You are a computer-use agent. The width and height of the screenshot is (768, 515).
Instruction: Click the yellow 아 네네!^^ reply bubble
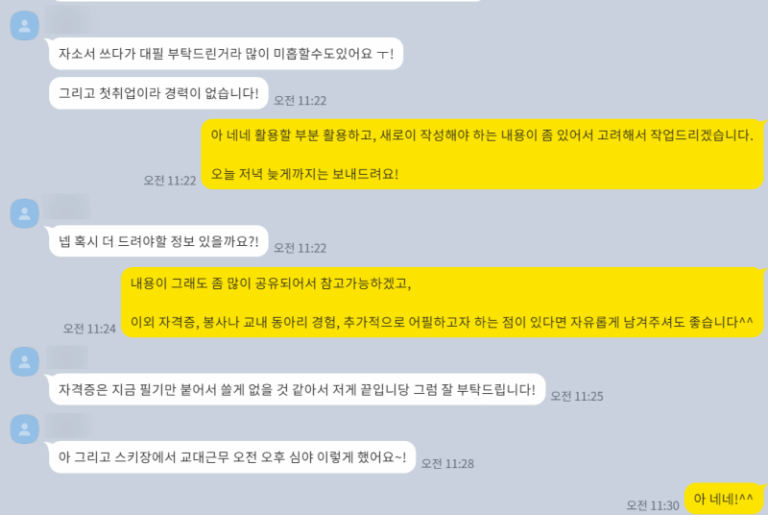point(723,499)
